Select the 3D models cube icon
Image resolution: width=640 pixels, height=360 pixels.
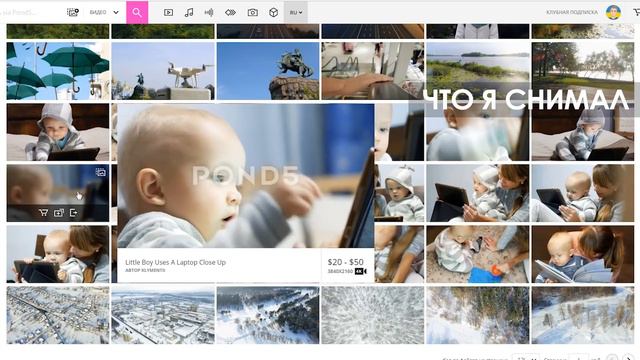click(273, 13)
